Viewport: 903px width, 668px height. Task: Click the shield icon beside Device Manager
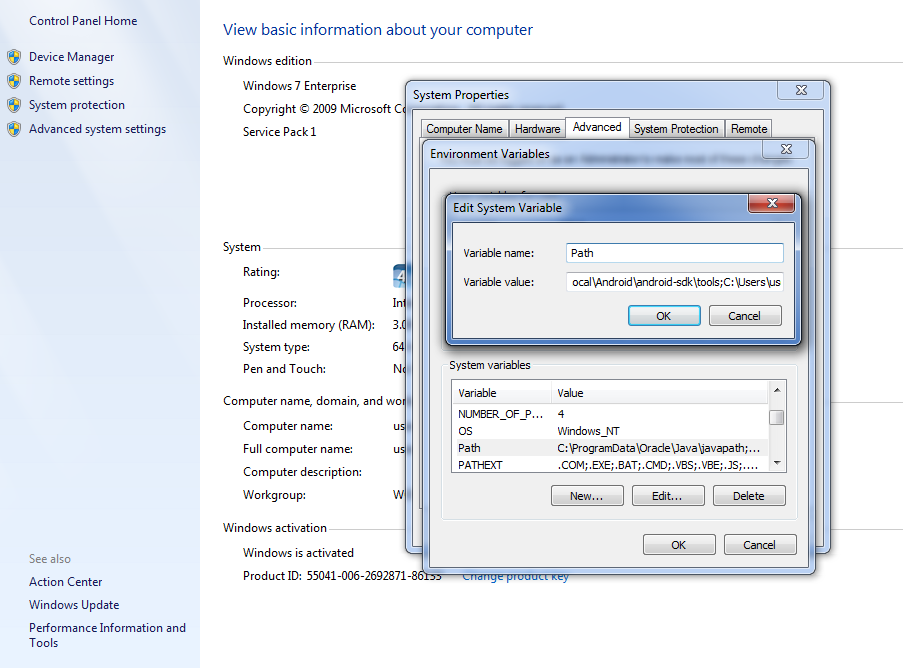14,57
